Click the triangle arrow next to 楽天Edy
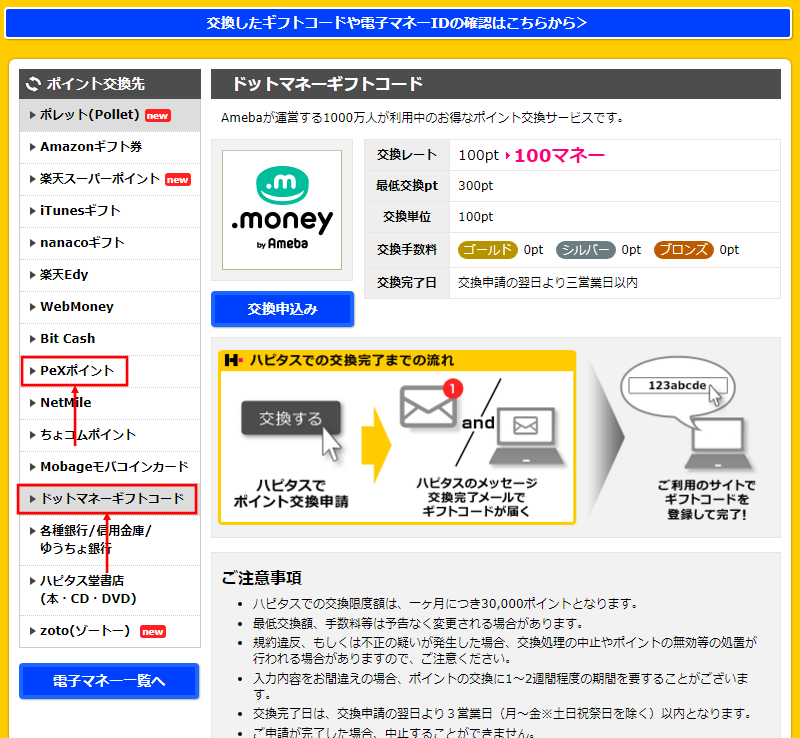The width and height of the screenshot is (800, 738). point(33,275)
